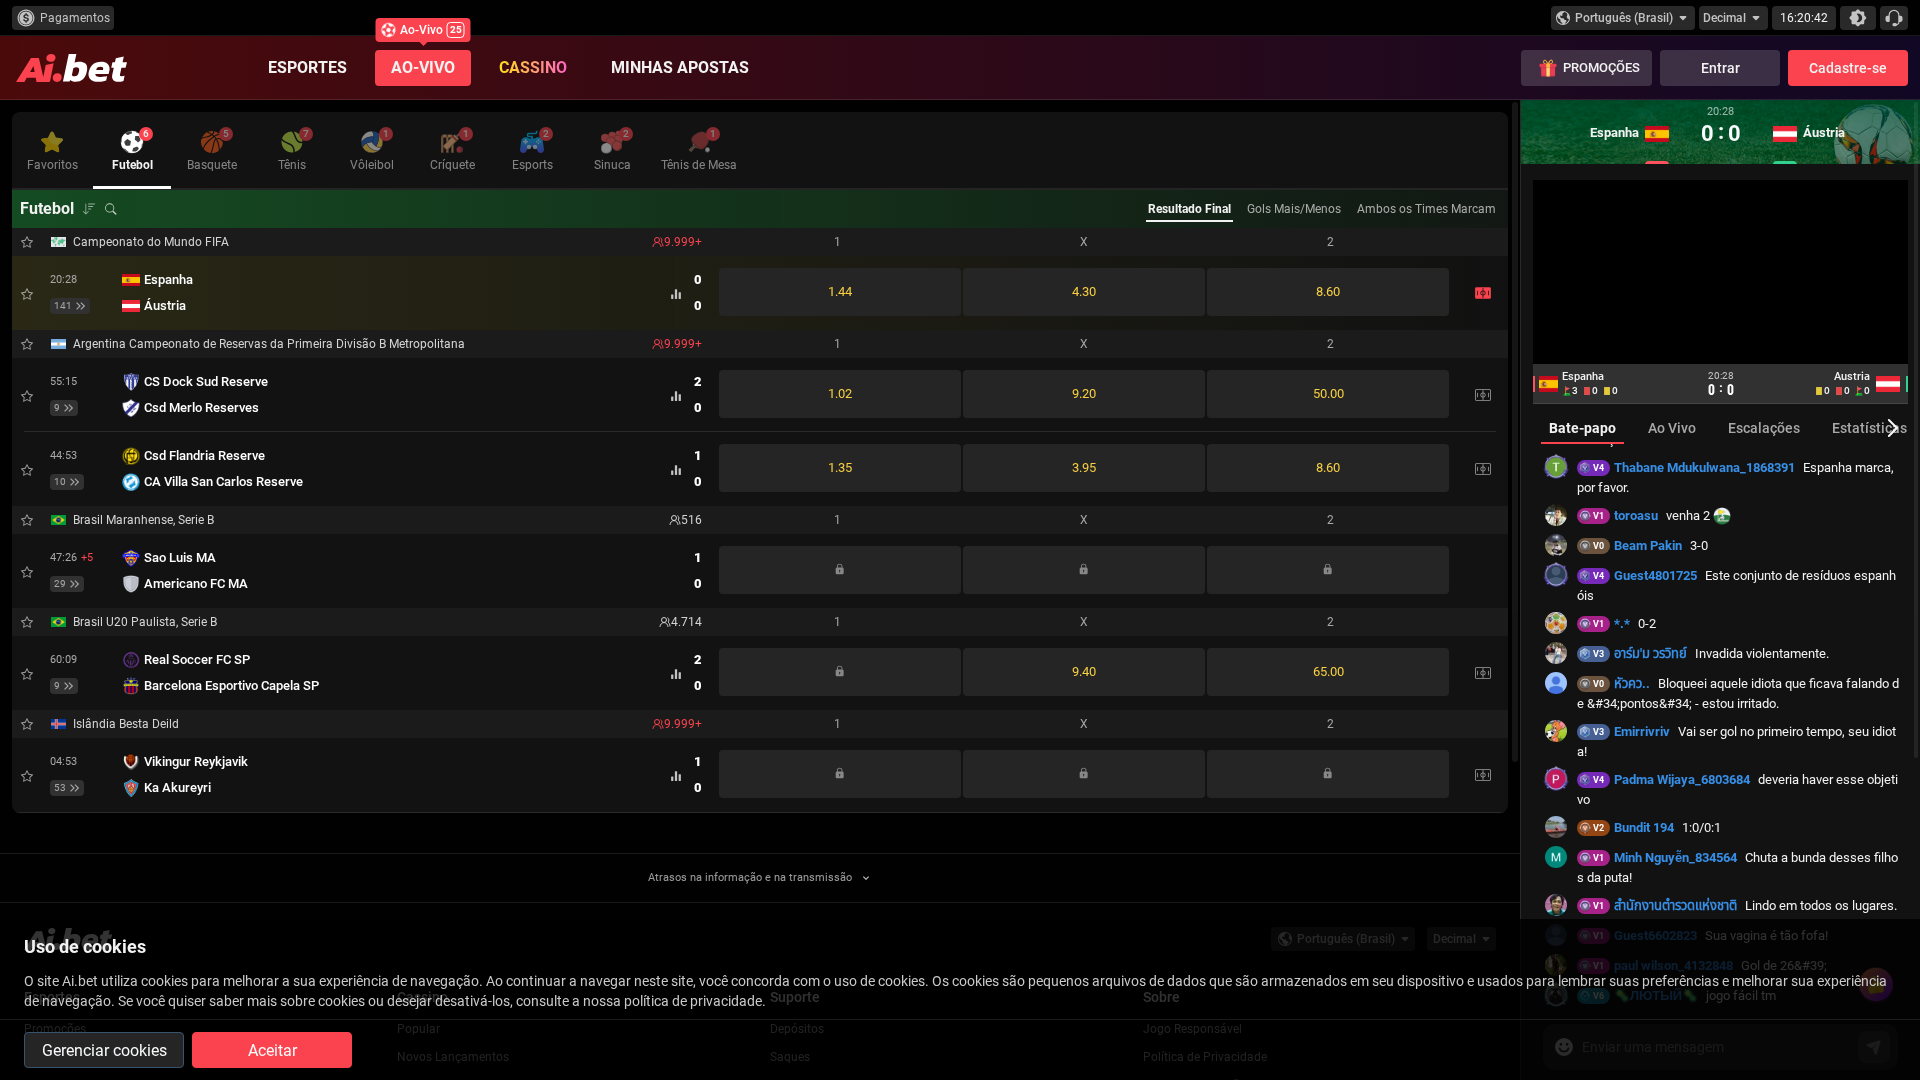Open the Basquete sport category
Screen dimensions: 1920x1080
point(212,151)
